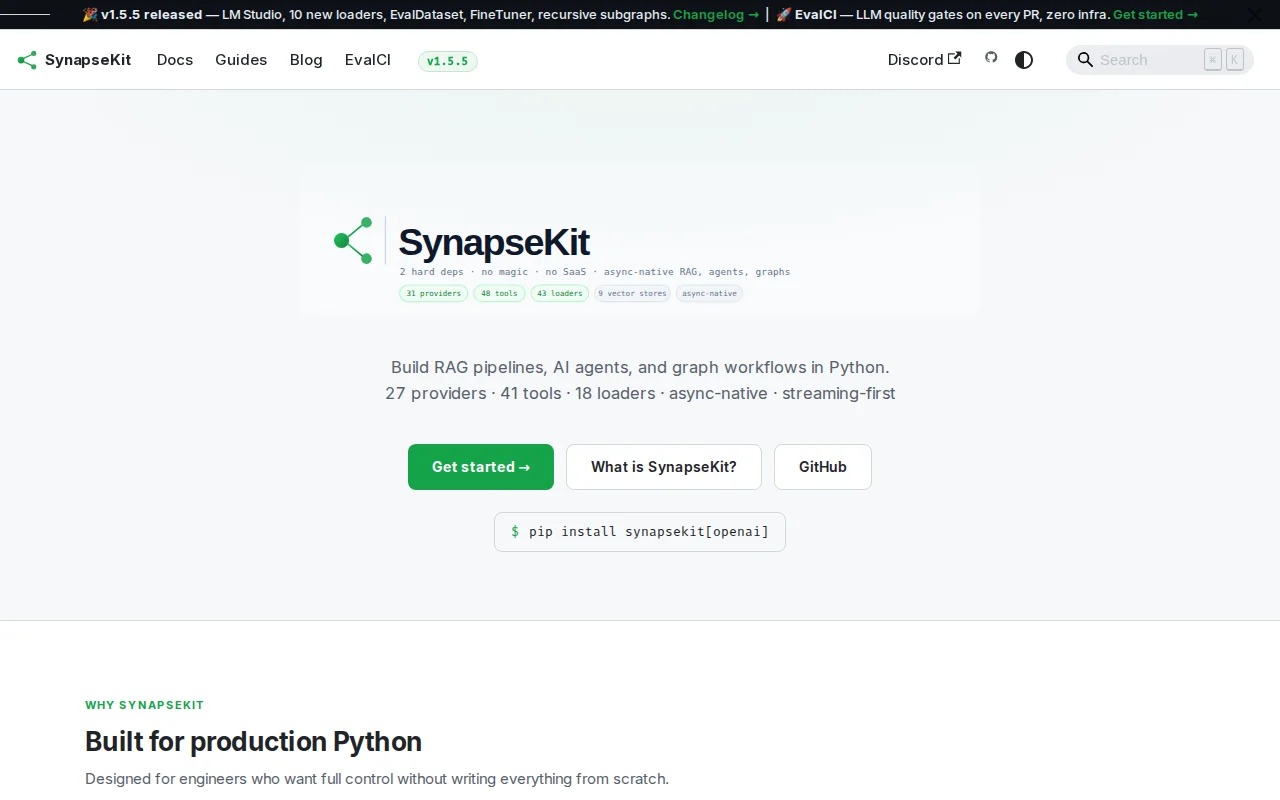
Task: Click the '48 tools' badge
Action: coord(499,293)
